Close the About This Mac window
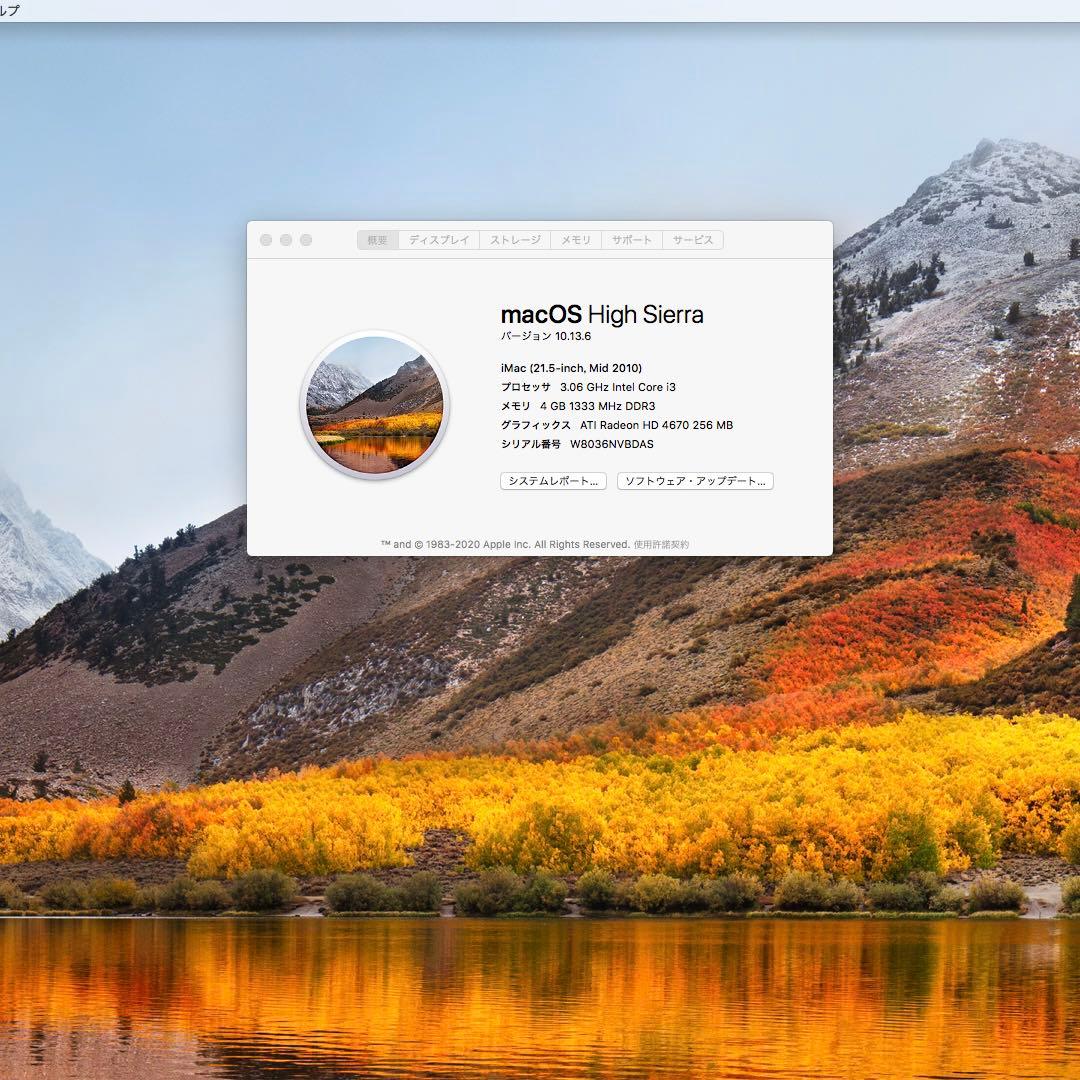1080x1080 pixels. pos(266,240)
